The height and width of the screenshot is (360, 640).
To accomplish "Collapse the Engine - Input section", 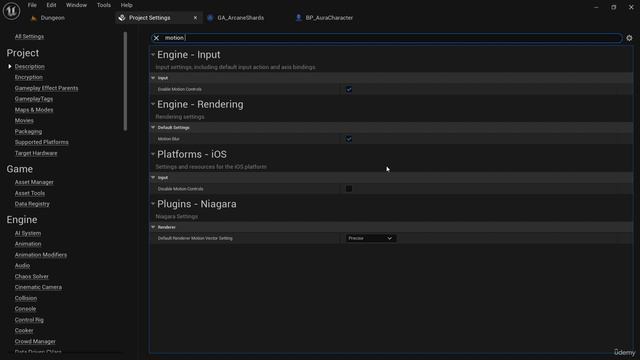I will pos(153,54).
